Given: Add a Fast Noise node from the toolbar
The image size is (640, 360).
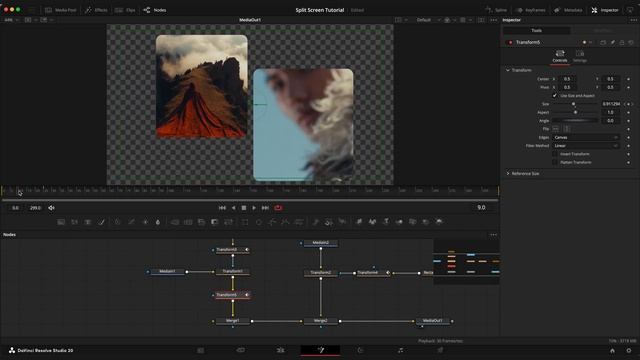Looking at the screenshot, I should (74, 222).
